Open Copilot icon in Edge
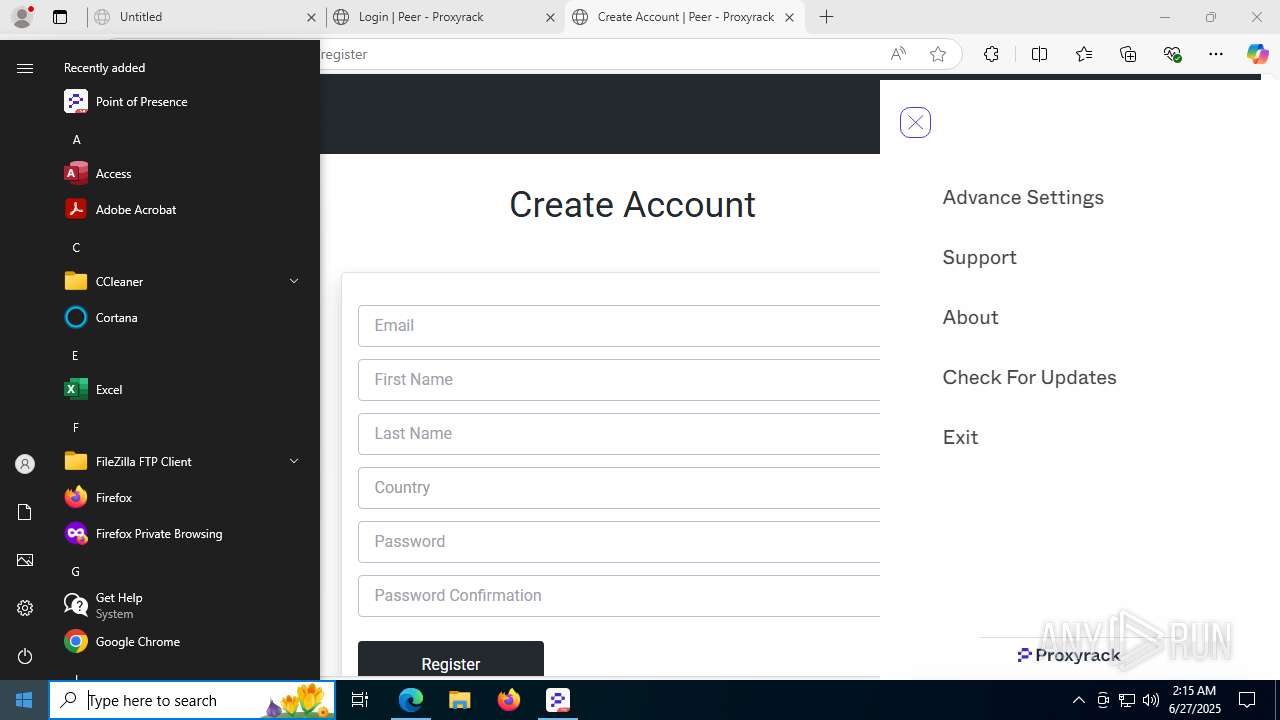1280x720 pixels. (x=1258, y=54)
